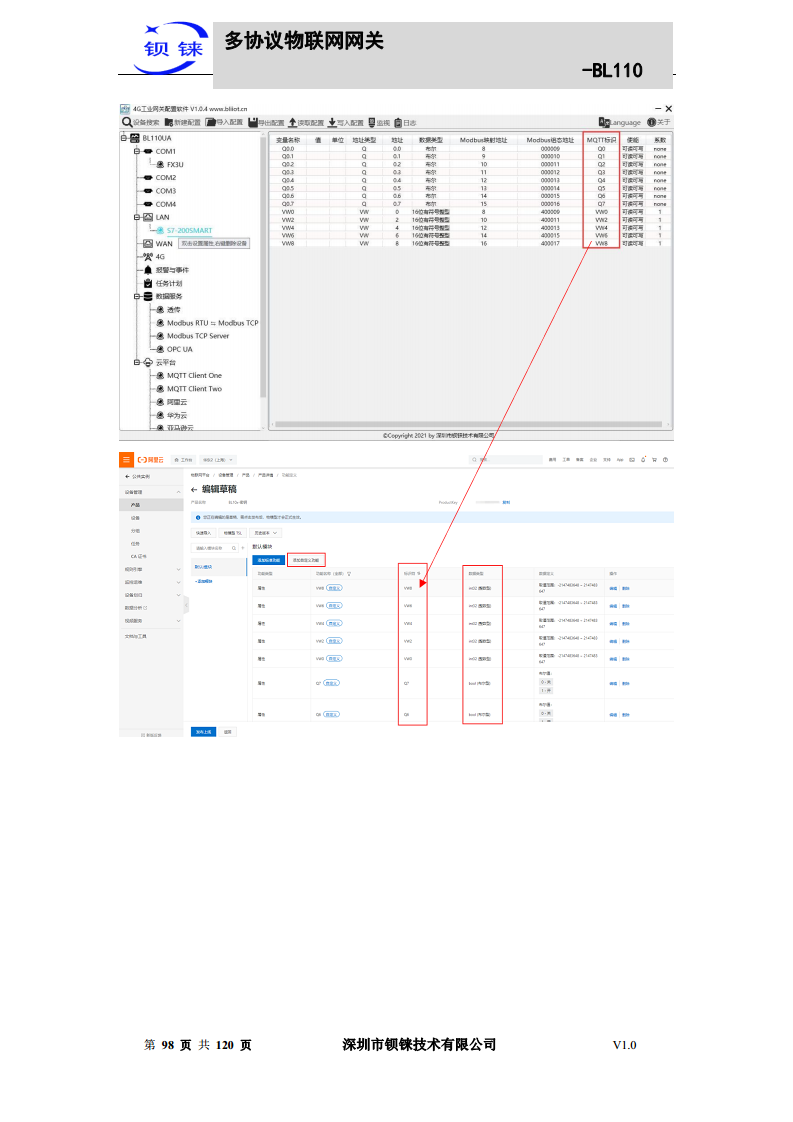
Task: Click the shopping cart icon in Aliyun header
Action: 654,459
